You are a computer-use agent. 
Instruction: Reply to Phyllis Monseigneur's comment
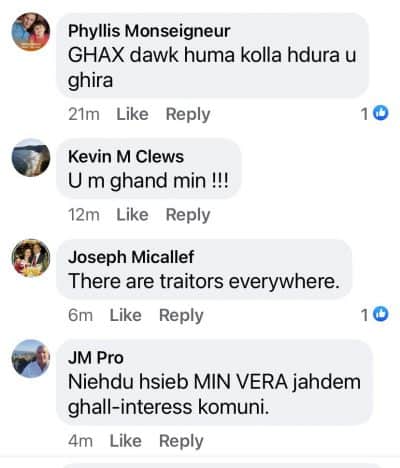188,115
